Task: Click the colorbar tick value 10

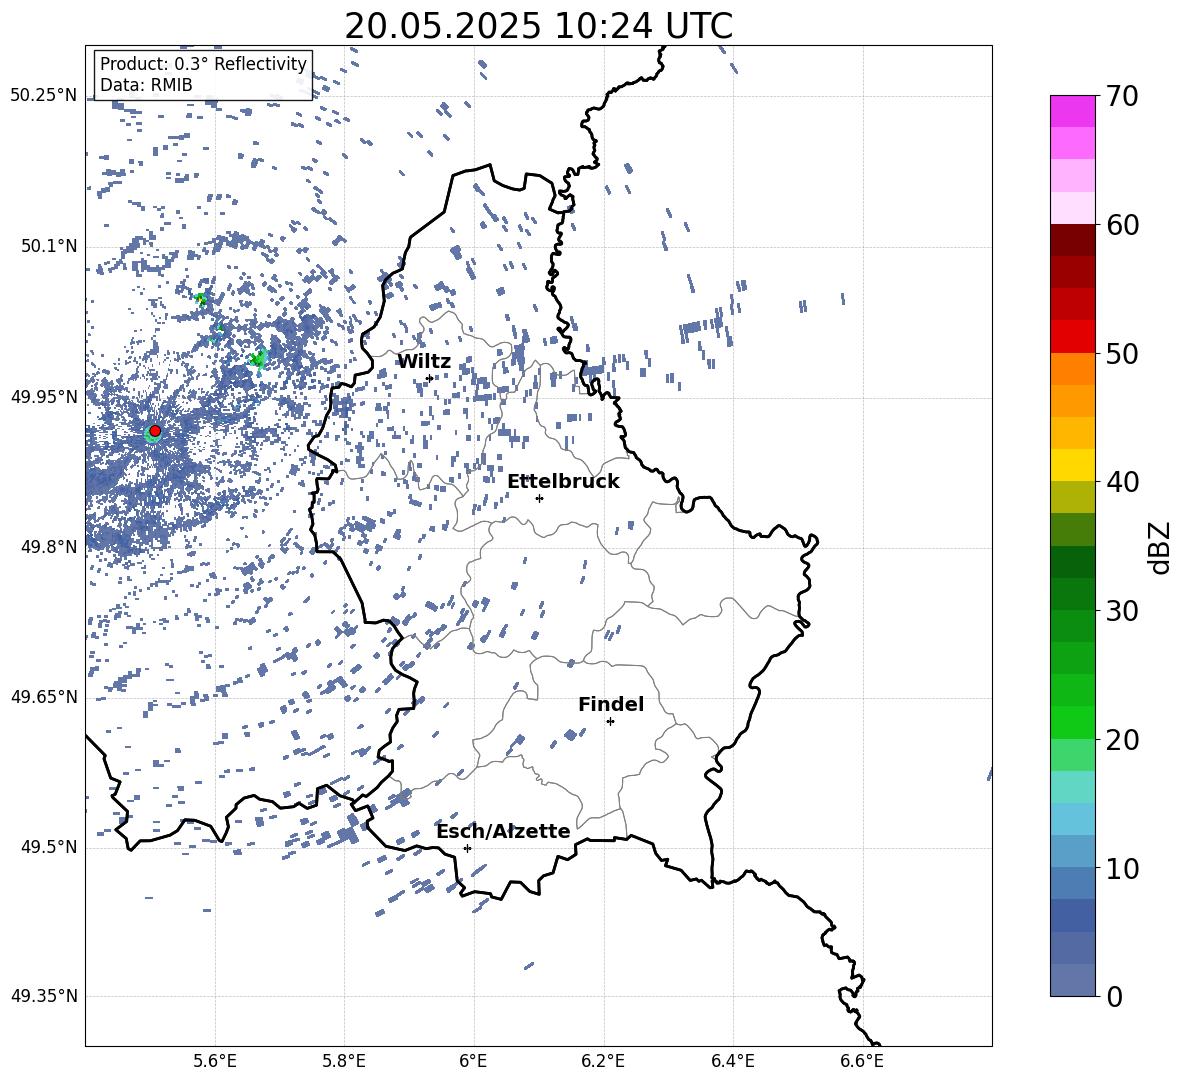Action: pos(1122,868)
